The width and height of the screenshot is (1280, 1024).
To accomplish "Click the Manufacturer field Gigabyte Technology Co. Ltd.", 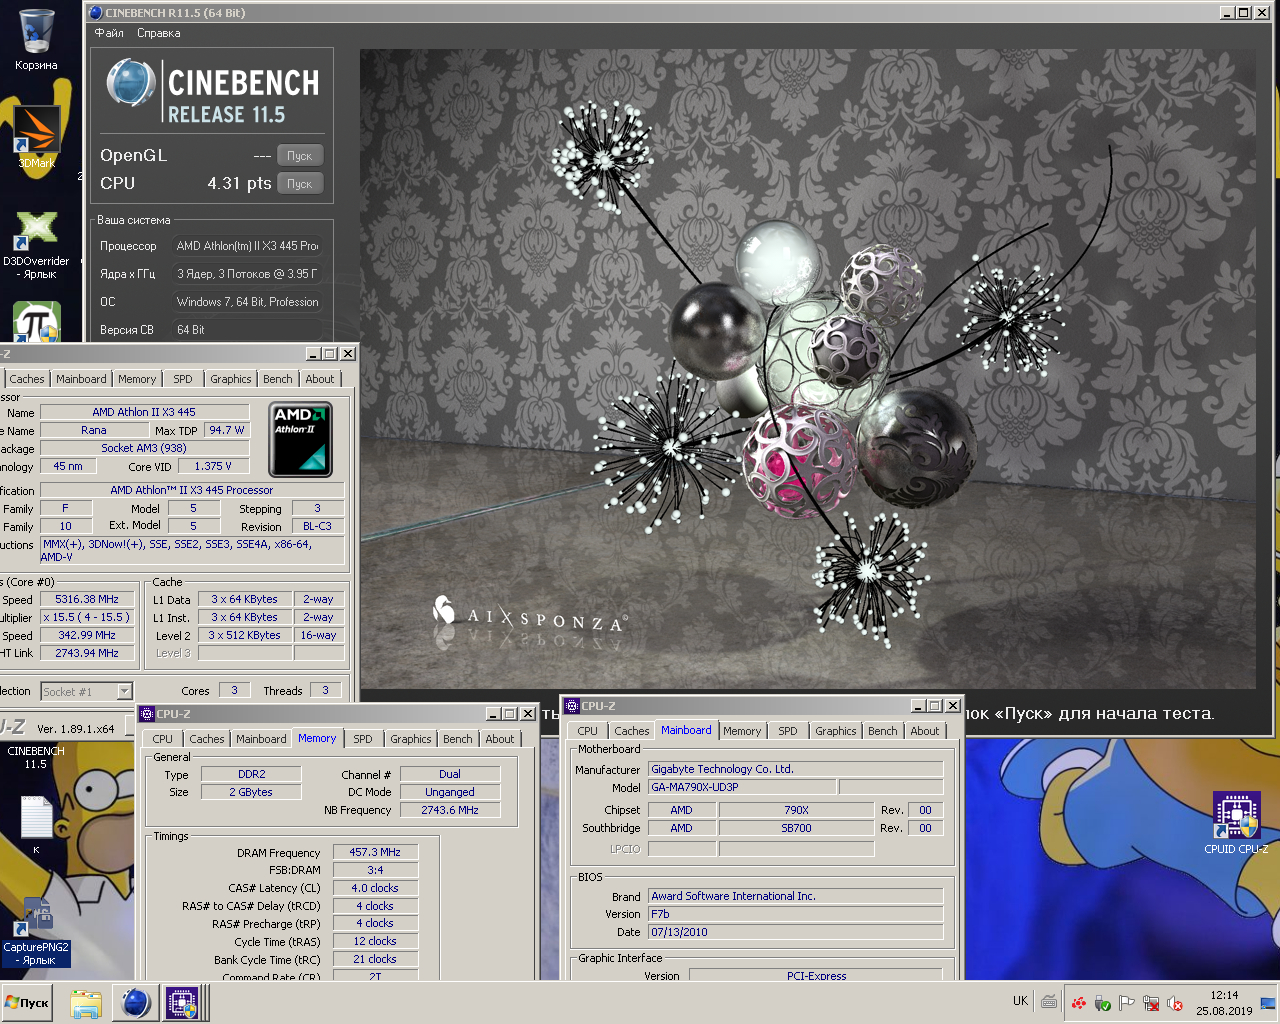I will 796,769.
